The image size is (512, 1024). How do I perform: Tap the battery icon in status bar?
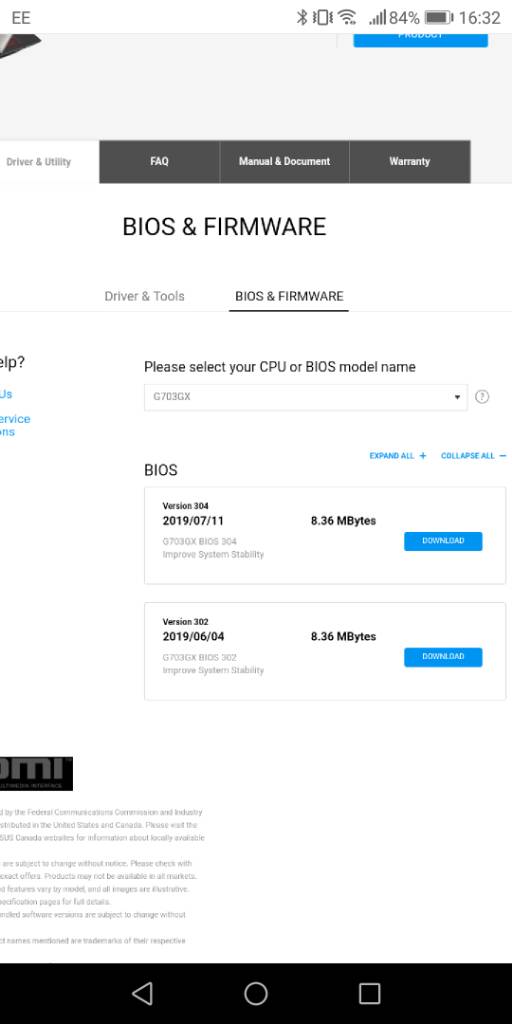(x=439, y=17)
